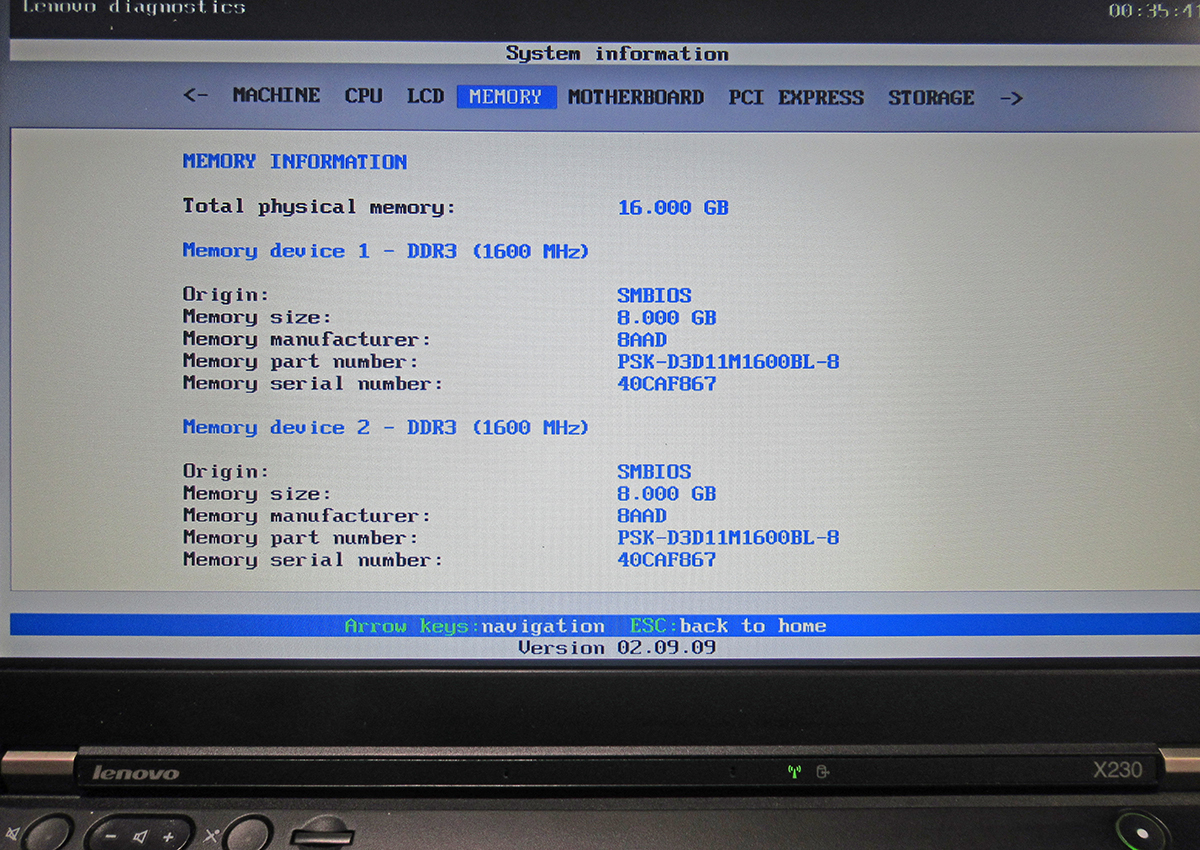Click 8AAD manufacturer for device 1
The height and width of the screenshot is (850, 1200).
click(642, 339)
